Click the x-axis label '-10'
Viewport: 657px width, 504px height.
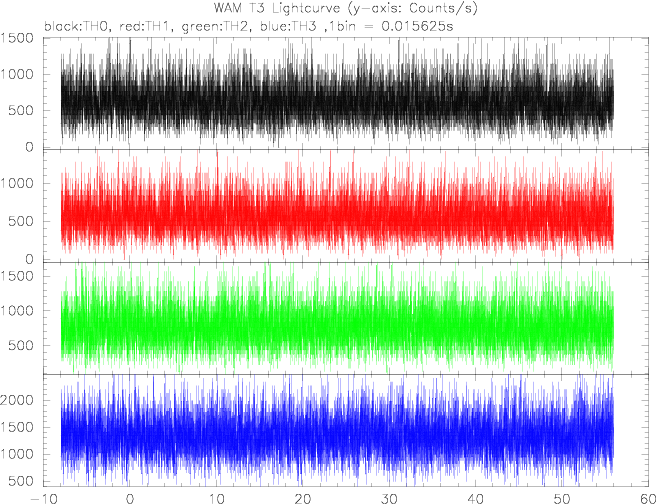43,499
